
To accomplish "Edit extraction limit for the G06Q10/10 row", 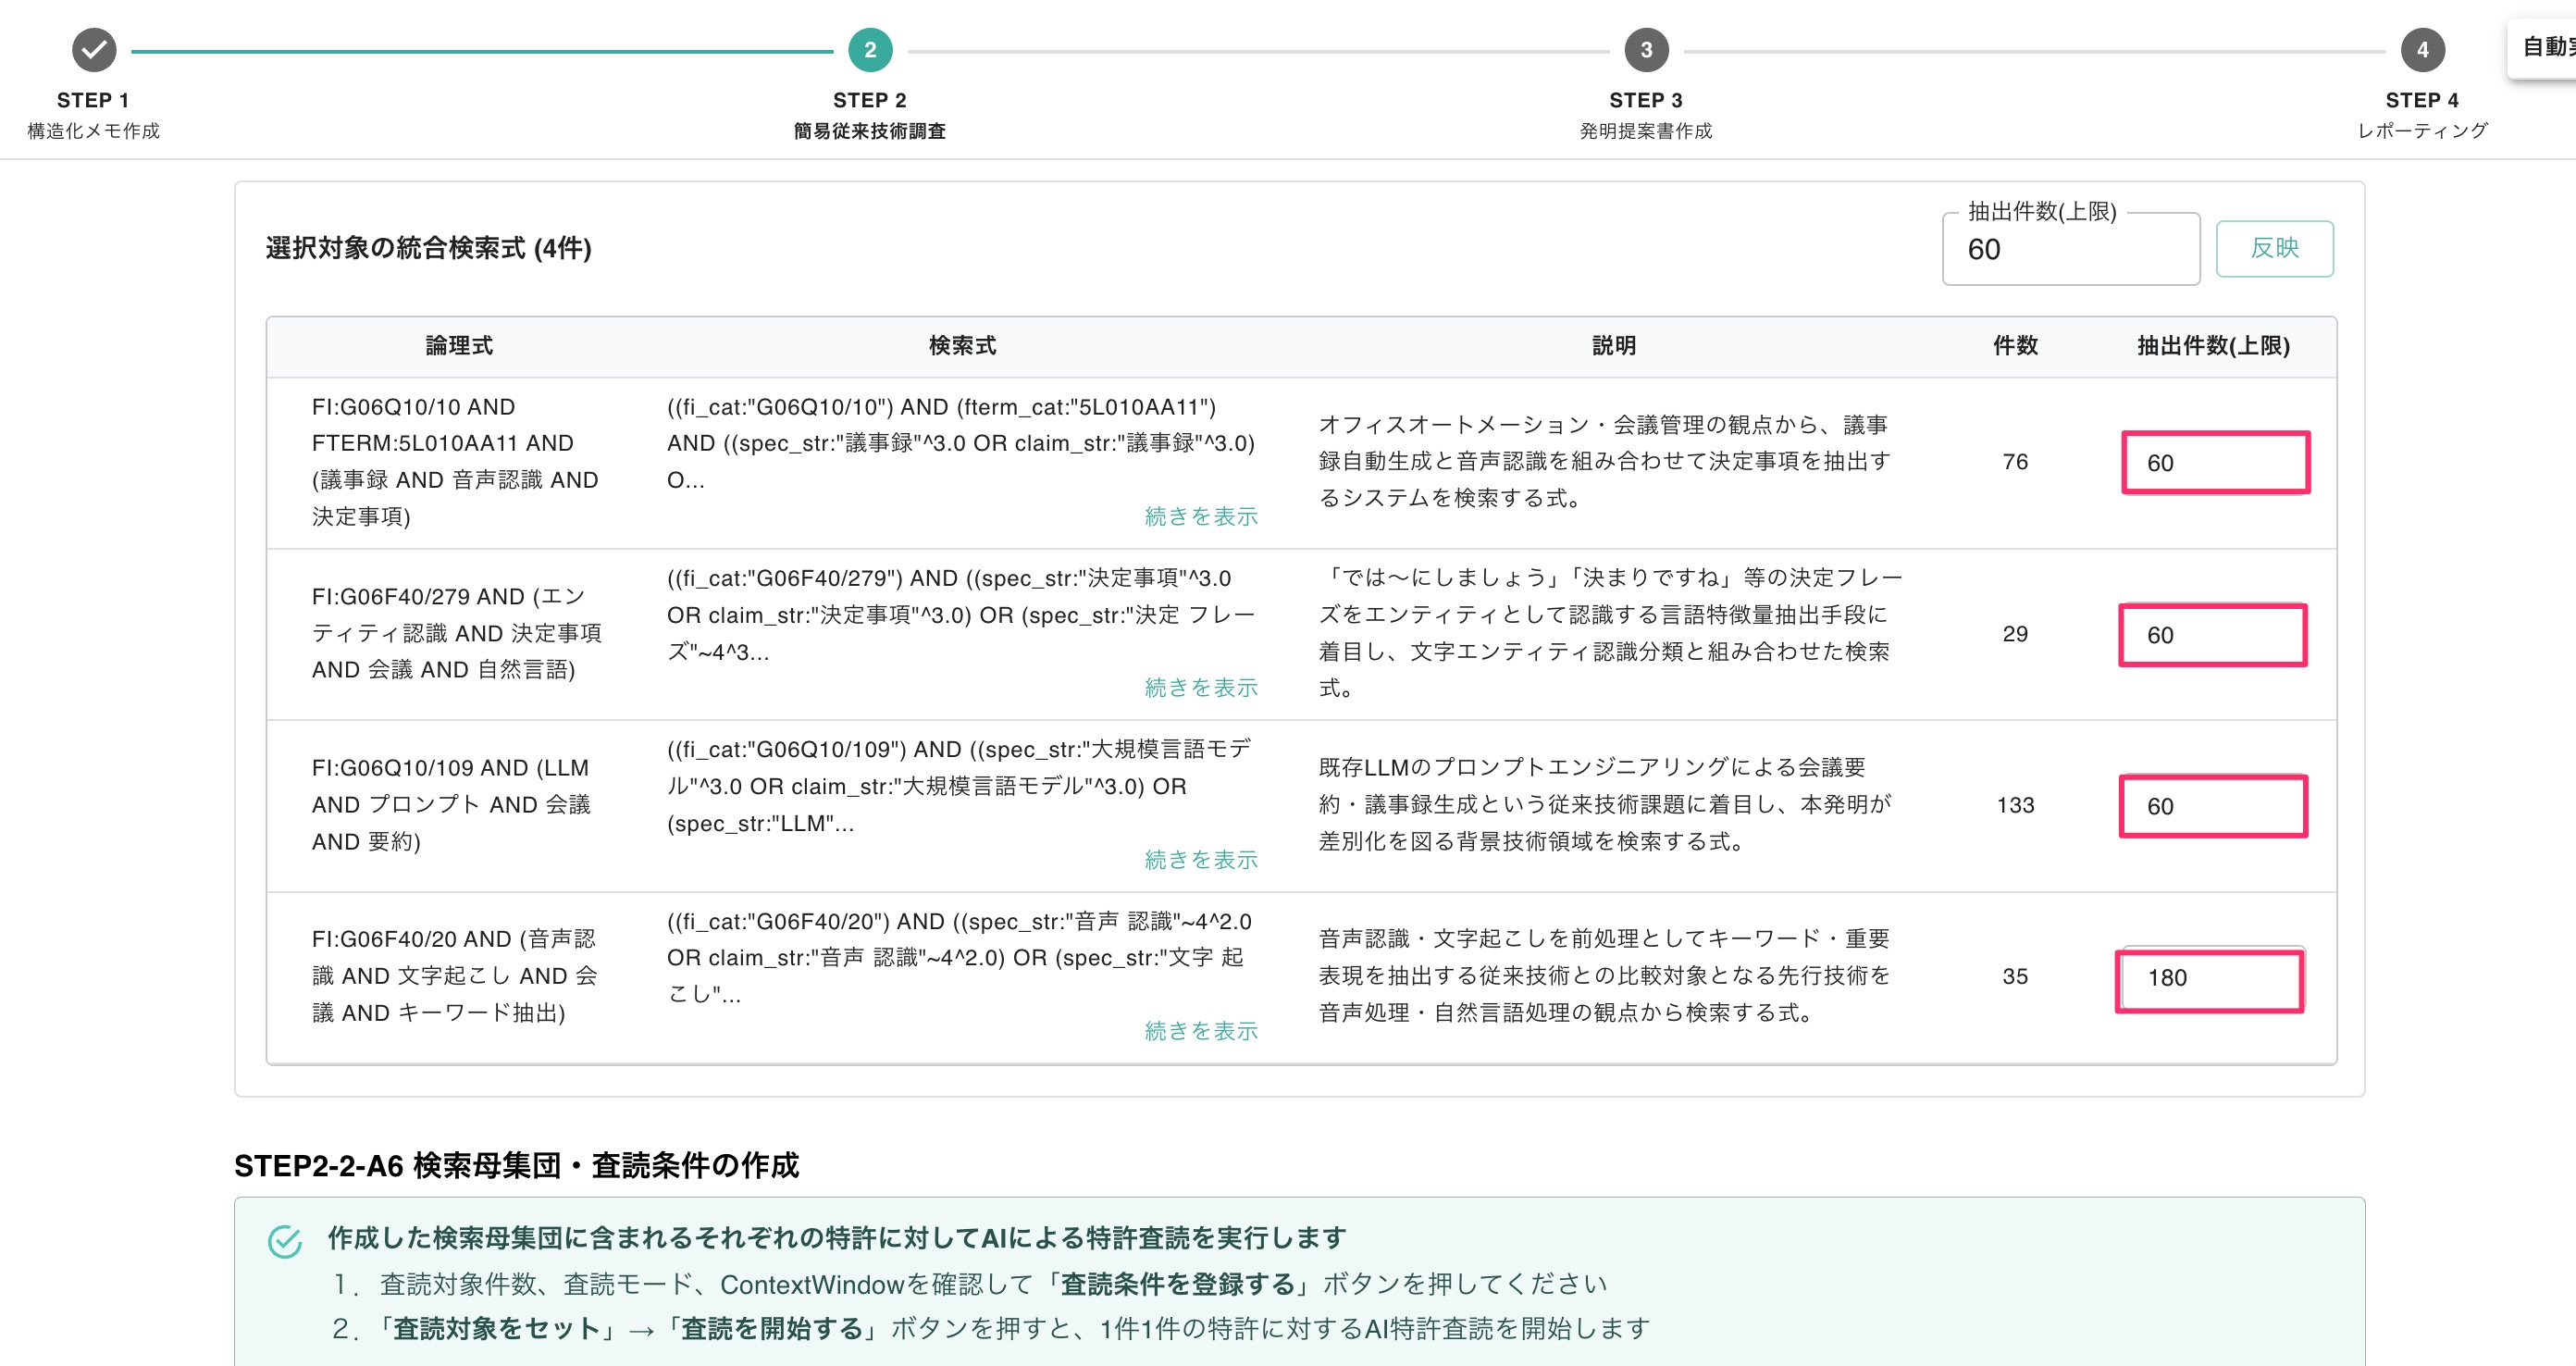I will tap(2215, 462).
